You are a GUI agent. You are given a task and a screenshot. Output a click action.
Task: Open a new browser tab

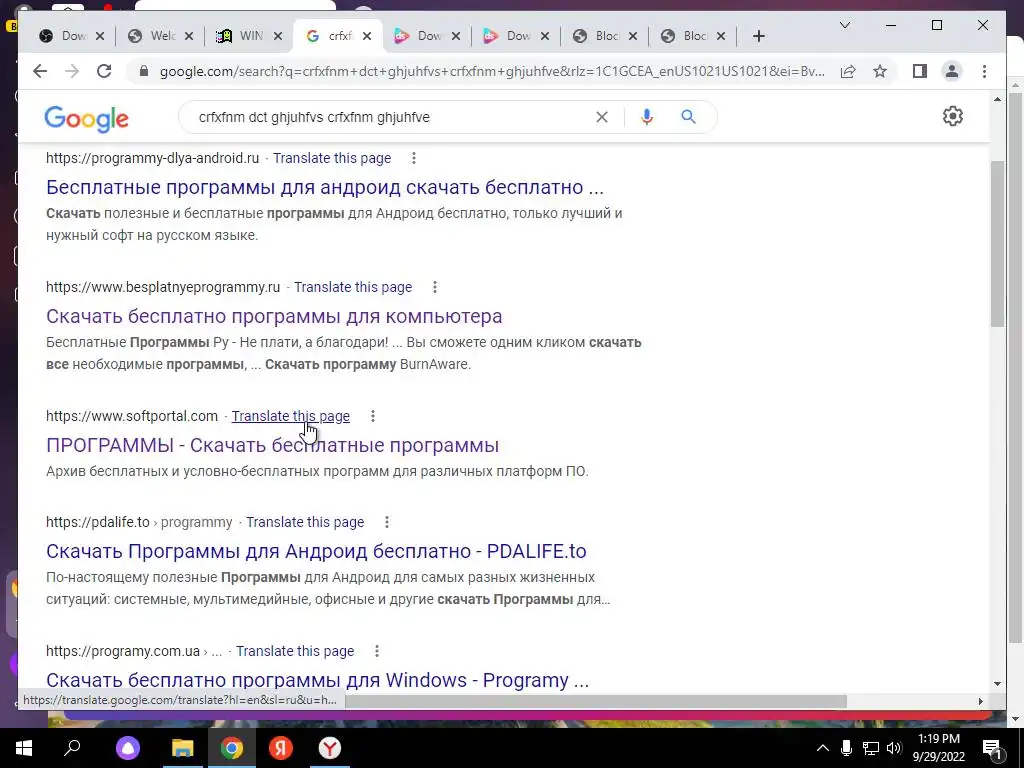click(758, 37)
